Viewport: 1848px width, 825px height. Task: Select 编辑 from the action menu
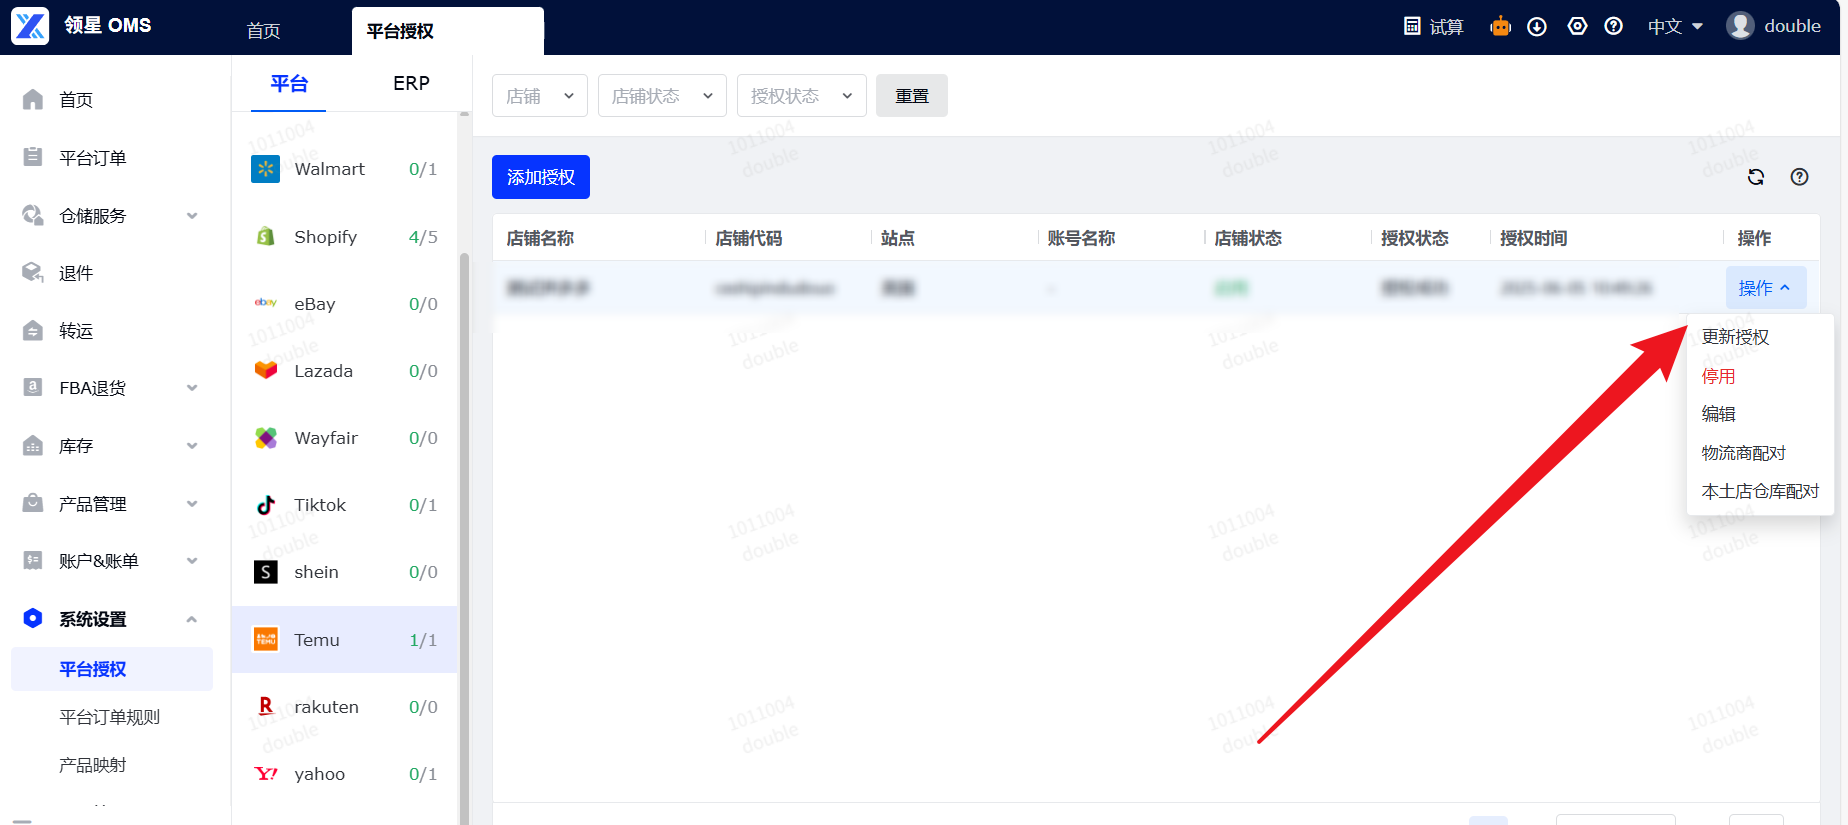click(1718, 414)
